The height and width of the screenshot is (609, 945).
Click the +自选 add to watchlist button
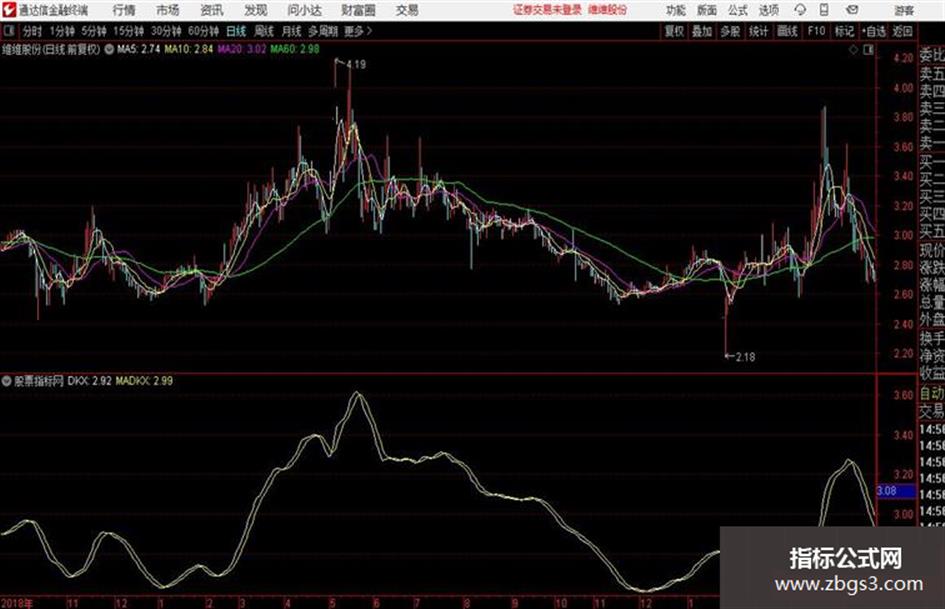tap(873, 31)
